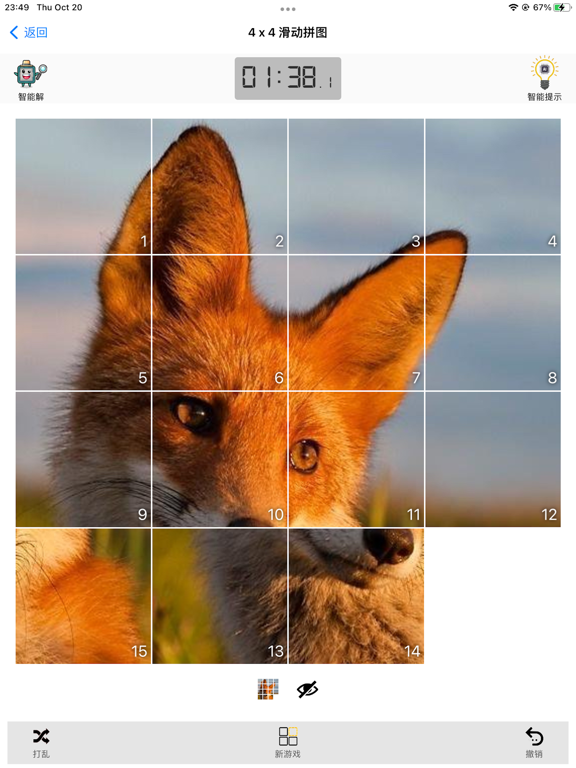
Task: Slide tile 14 into empty space
Action: point(356,596)
